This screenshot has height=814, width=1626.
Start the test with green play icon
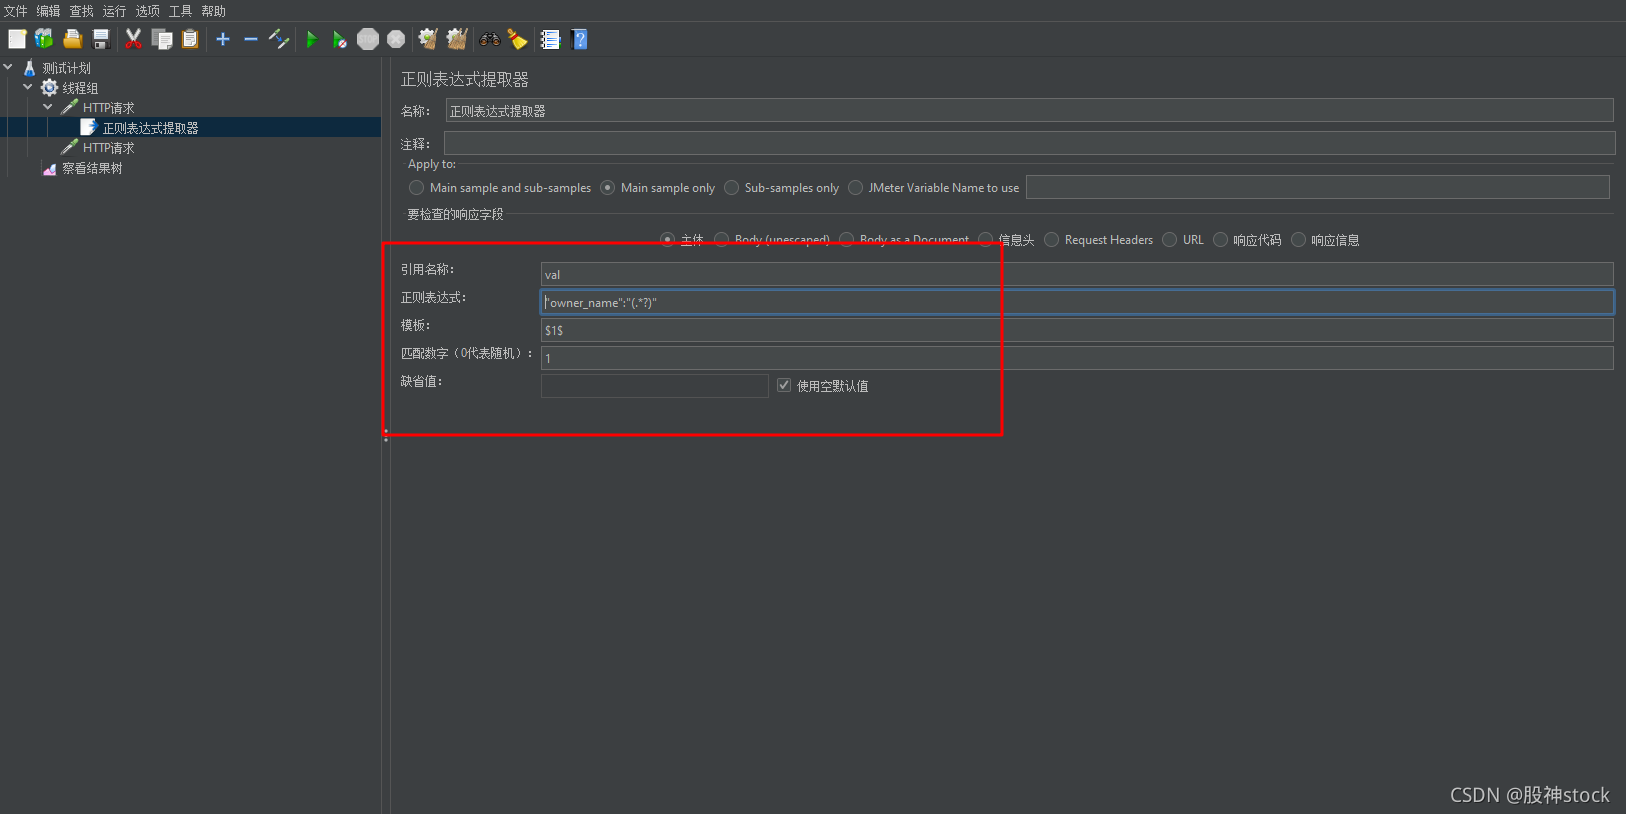click(x=312, y=39)
